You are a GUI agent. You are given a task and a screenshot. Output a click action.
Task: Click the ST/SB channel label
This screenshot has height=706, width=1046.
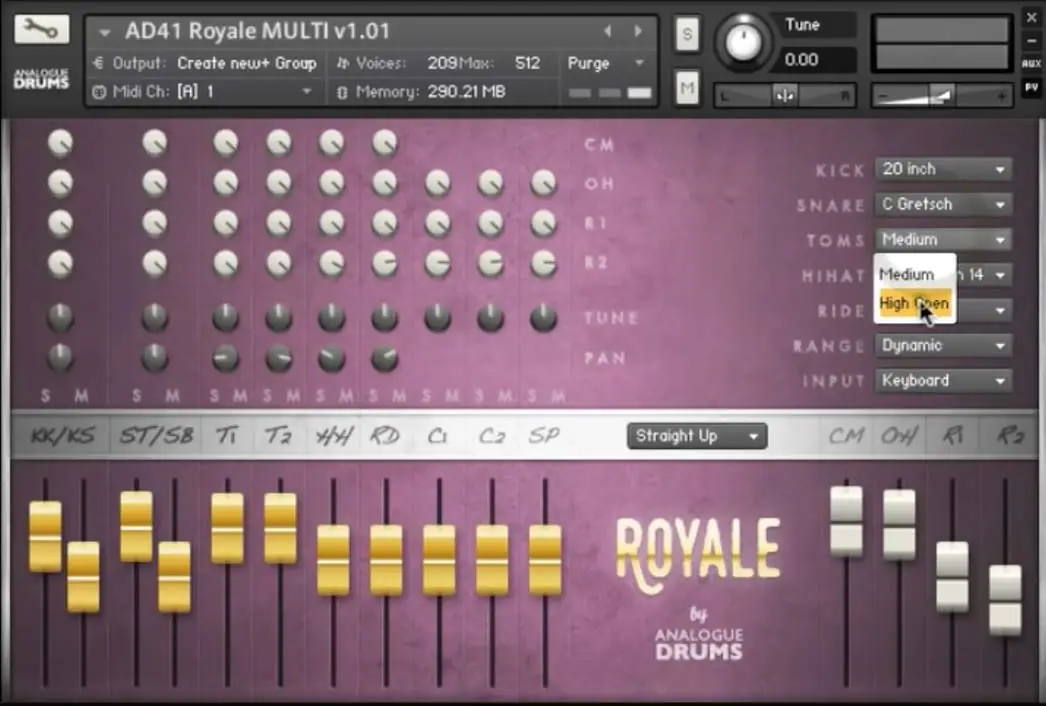(157, 436)
